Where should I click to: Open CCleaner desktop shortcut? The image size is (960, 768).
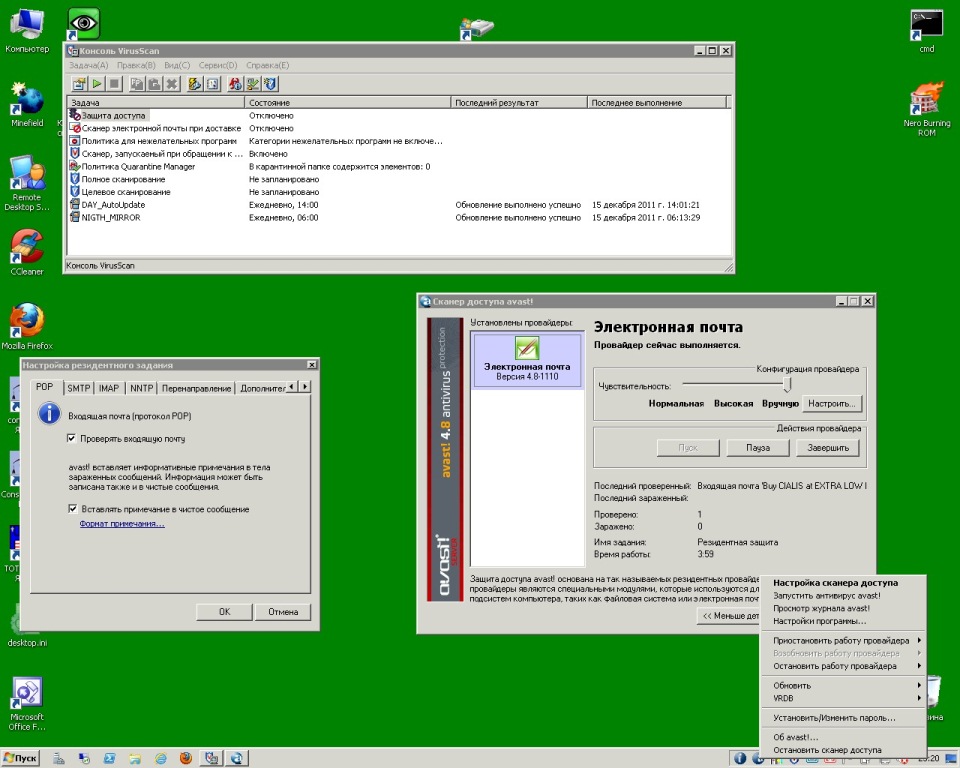[x=27, y=250]
